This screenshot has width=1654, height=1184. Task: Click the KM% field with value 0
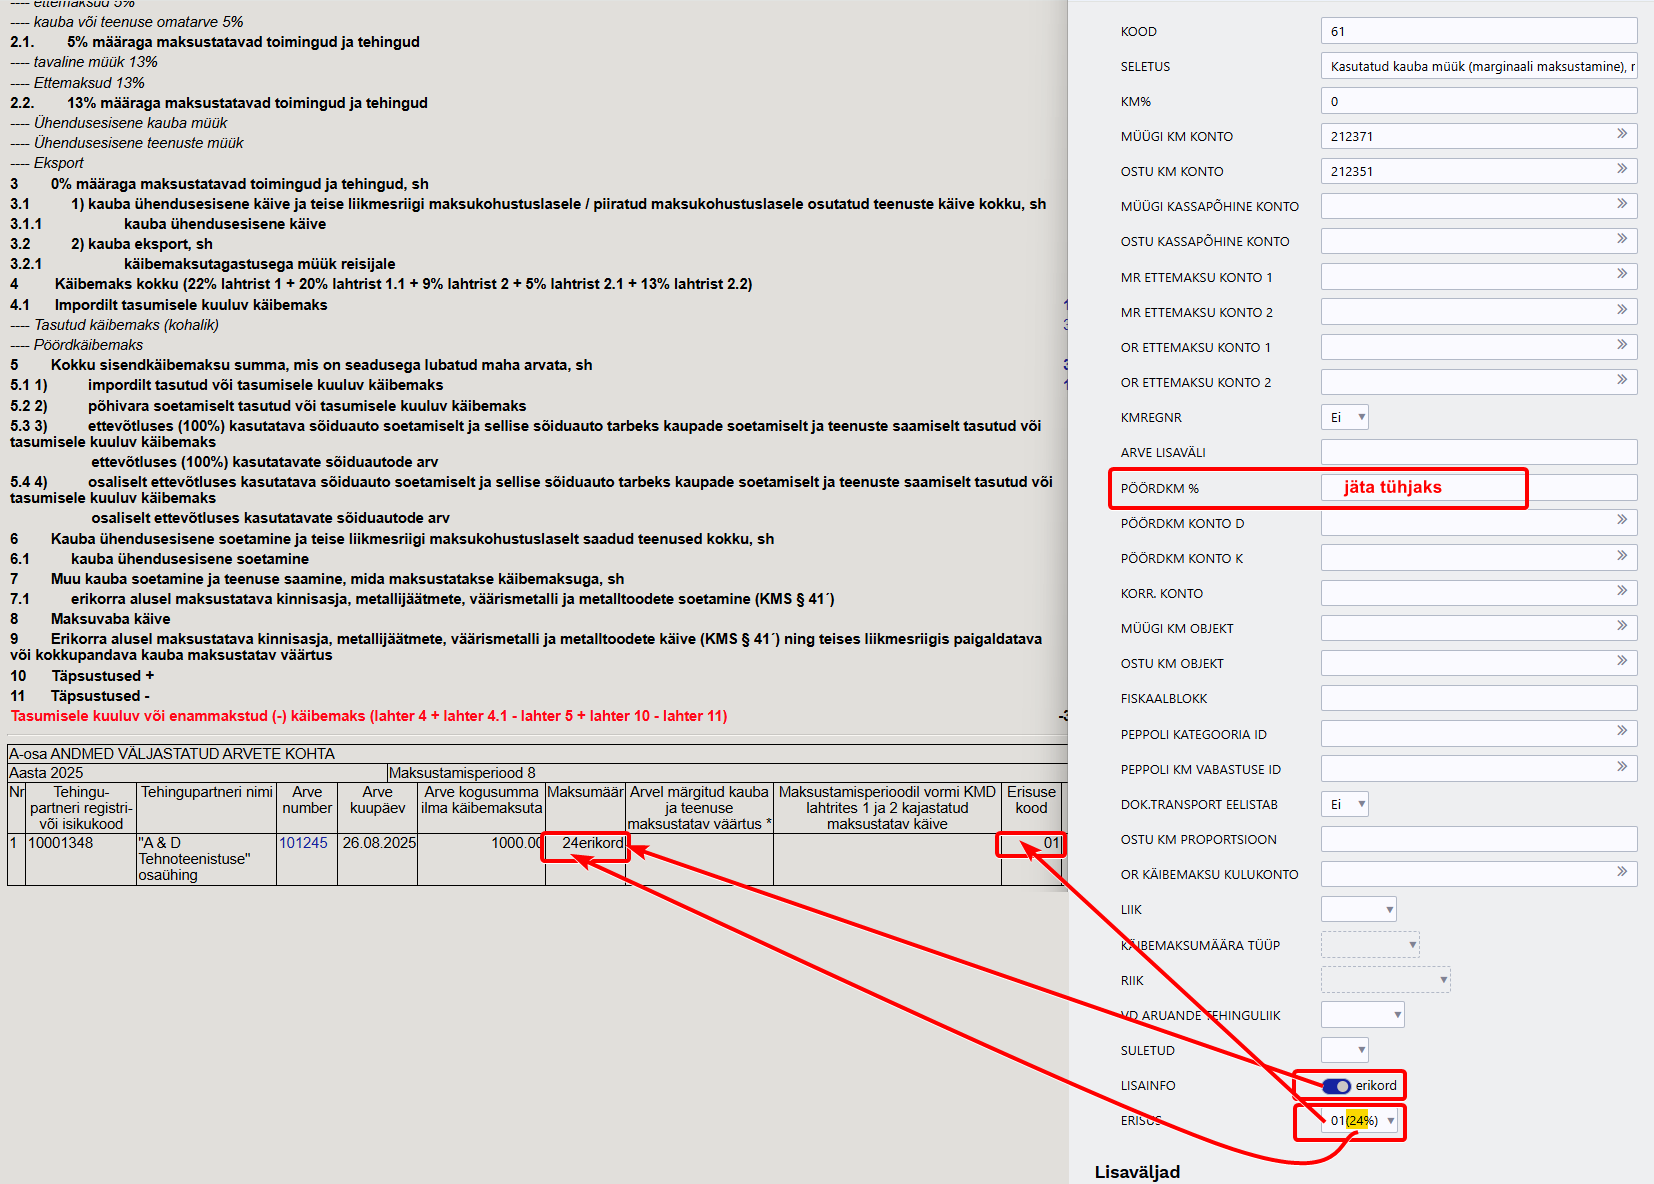click(1479, 101)
